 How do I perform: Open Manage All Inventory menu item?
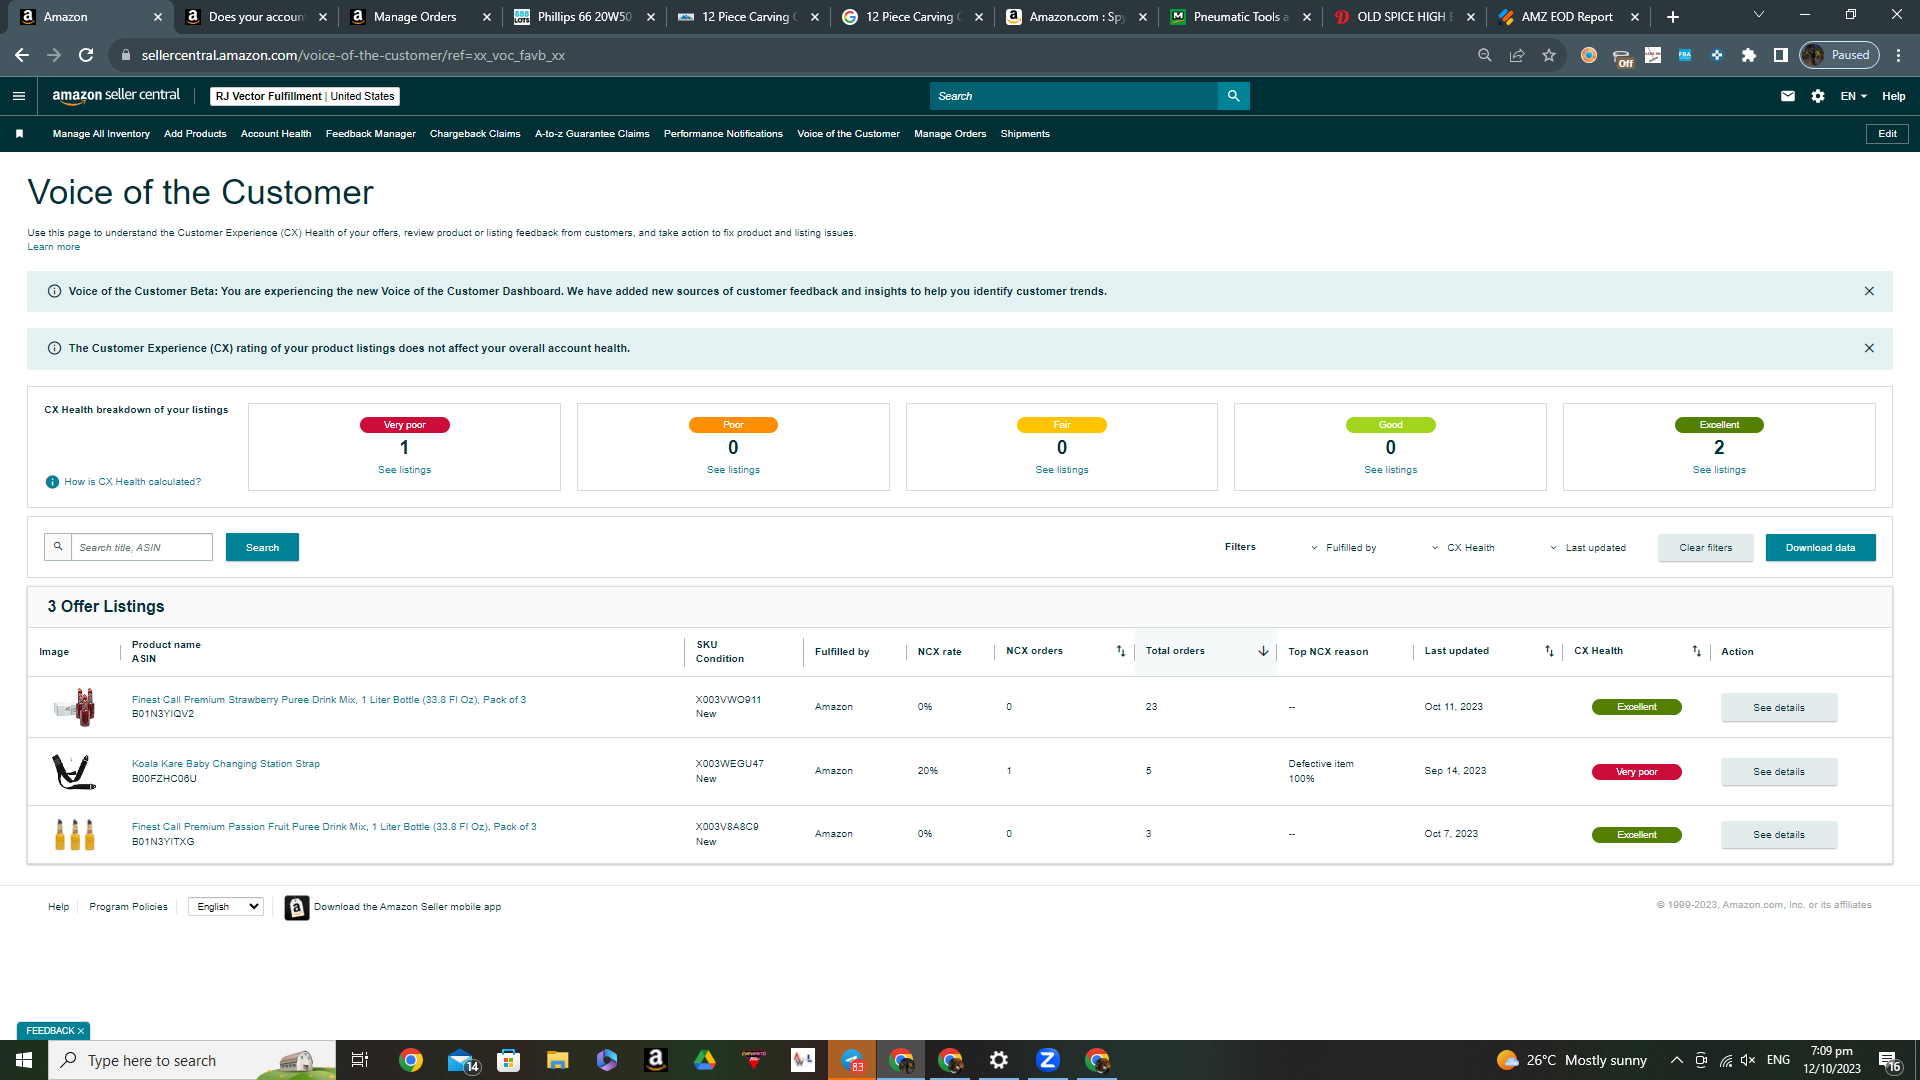pyautogui.click(x=101, y=134)
